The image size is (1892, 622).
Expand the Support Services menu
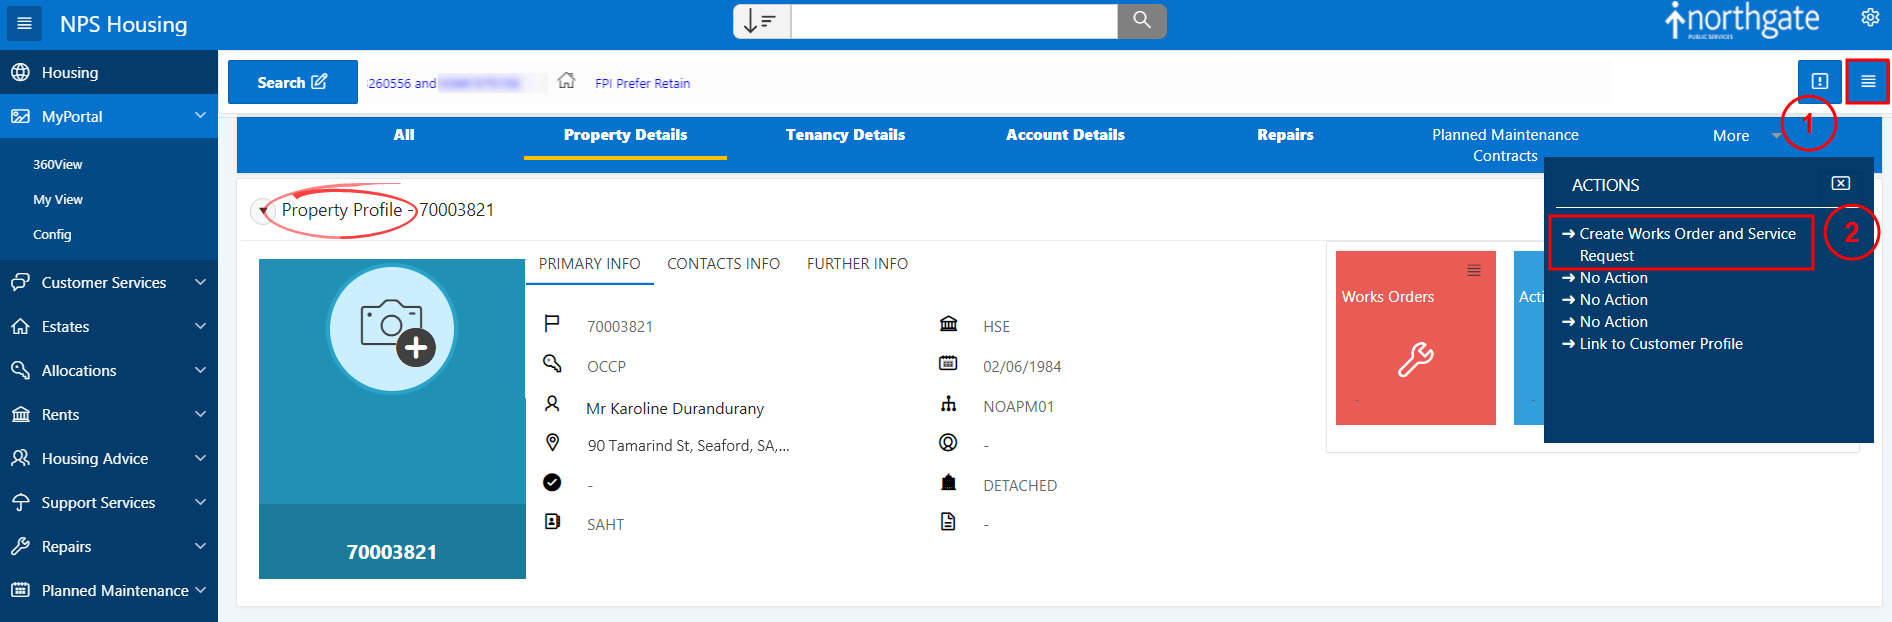pyautogui.click(x=200, y=502)
